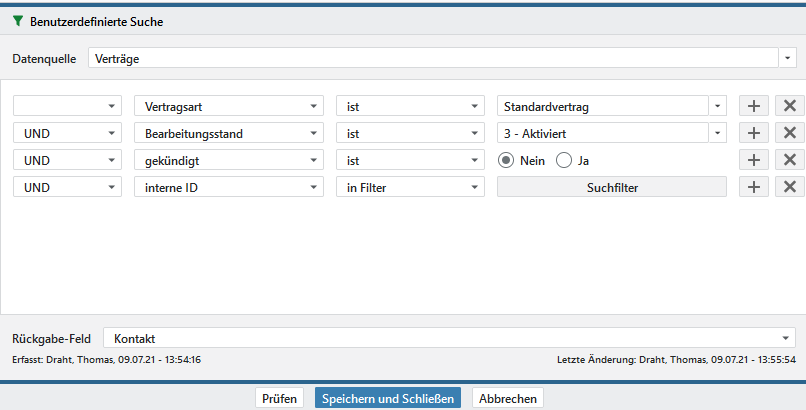This screenshot has height=410, width=806.
Task: Add a row after the Vertragsart condition
Action: [x=754, y=106]
